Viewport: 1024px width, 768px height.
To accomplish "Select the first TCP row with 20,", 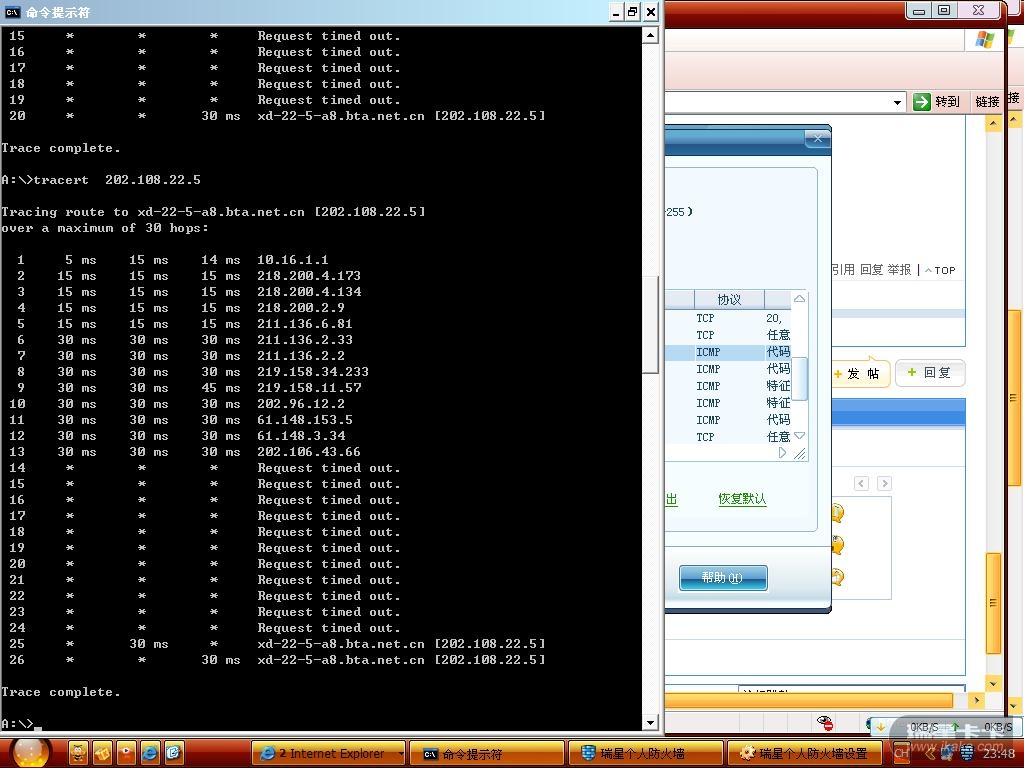I will (x=728, y=318).
